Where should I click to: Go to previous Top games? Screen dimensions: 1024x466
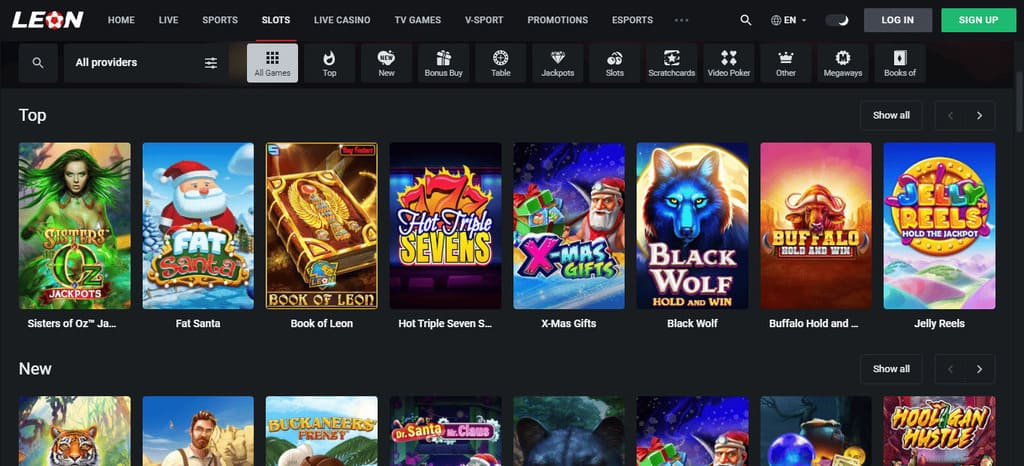click(x=950, y=116)
